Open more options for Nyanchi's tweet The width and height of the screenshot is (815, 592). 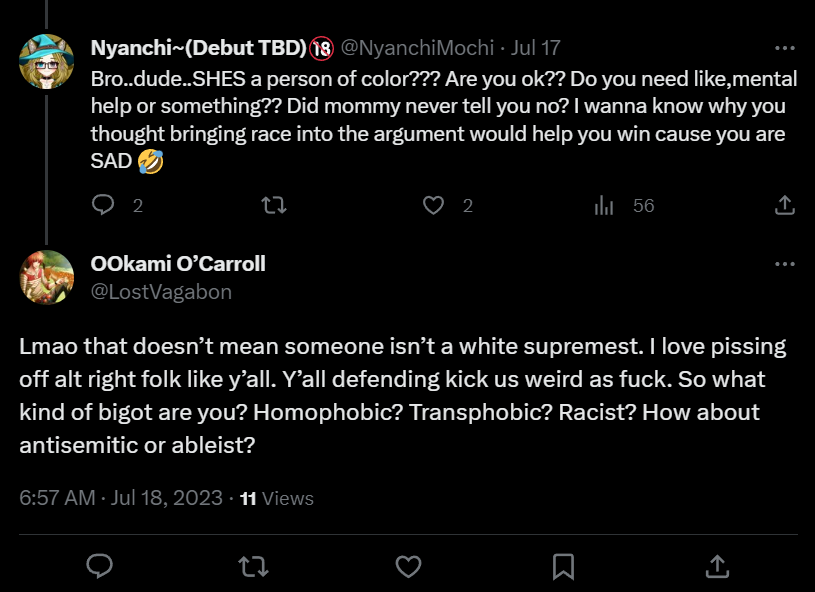pos(785,47)
